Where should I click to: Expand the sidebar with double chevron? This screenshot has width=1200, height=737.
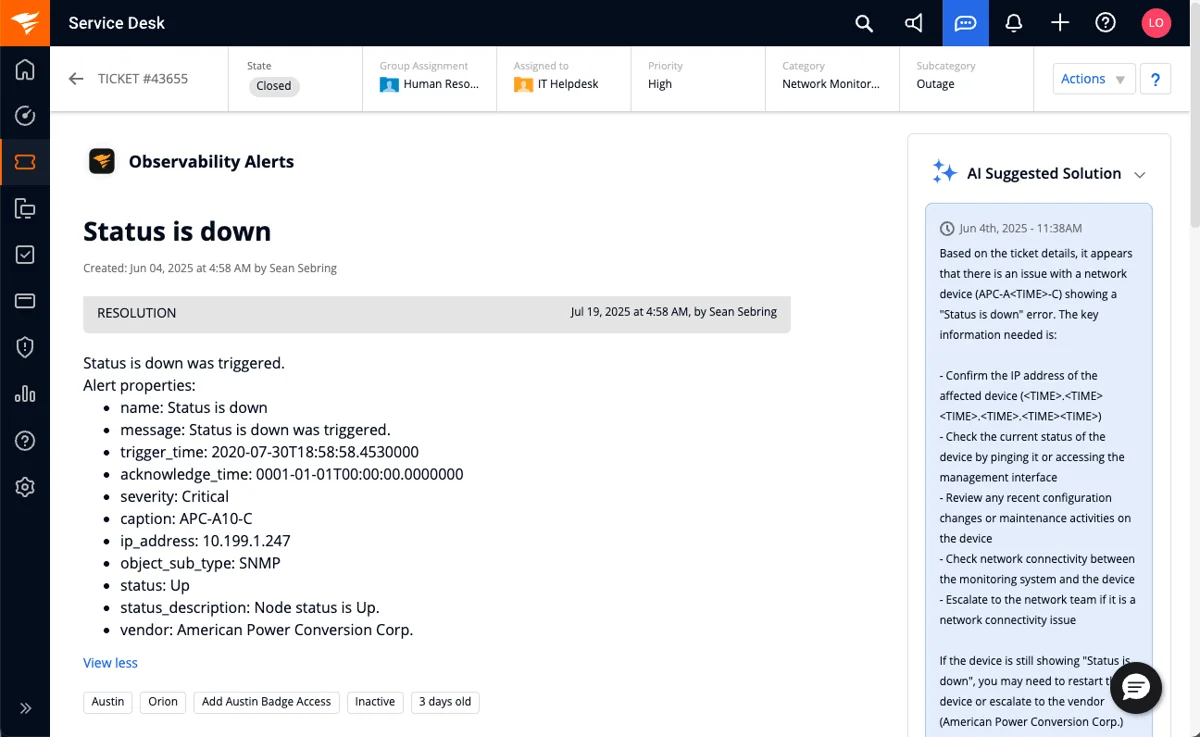tap(25, 708)
